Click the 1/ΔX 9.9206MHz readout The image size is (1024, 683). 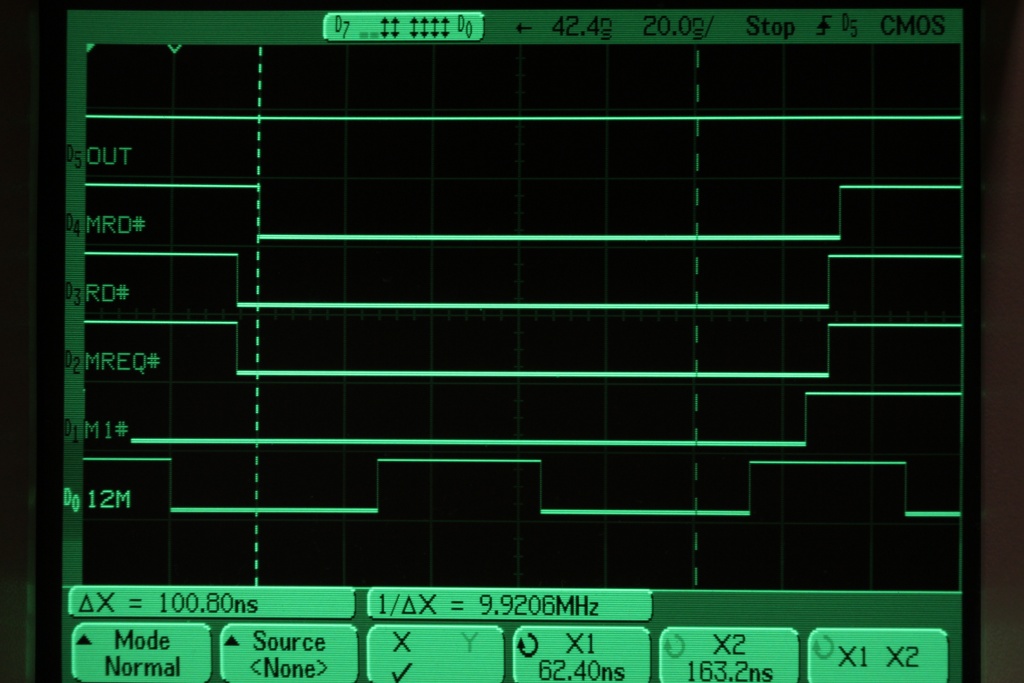510,605
